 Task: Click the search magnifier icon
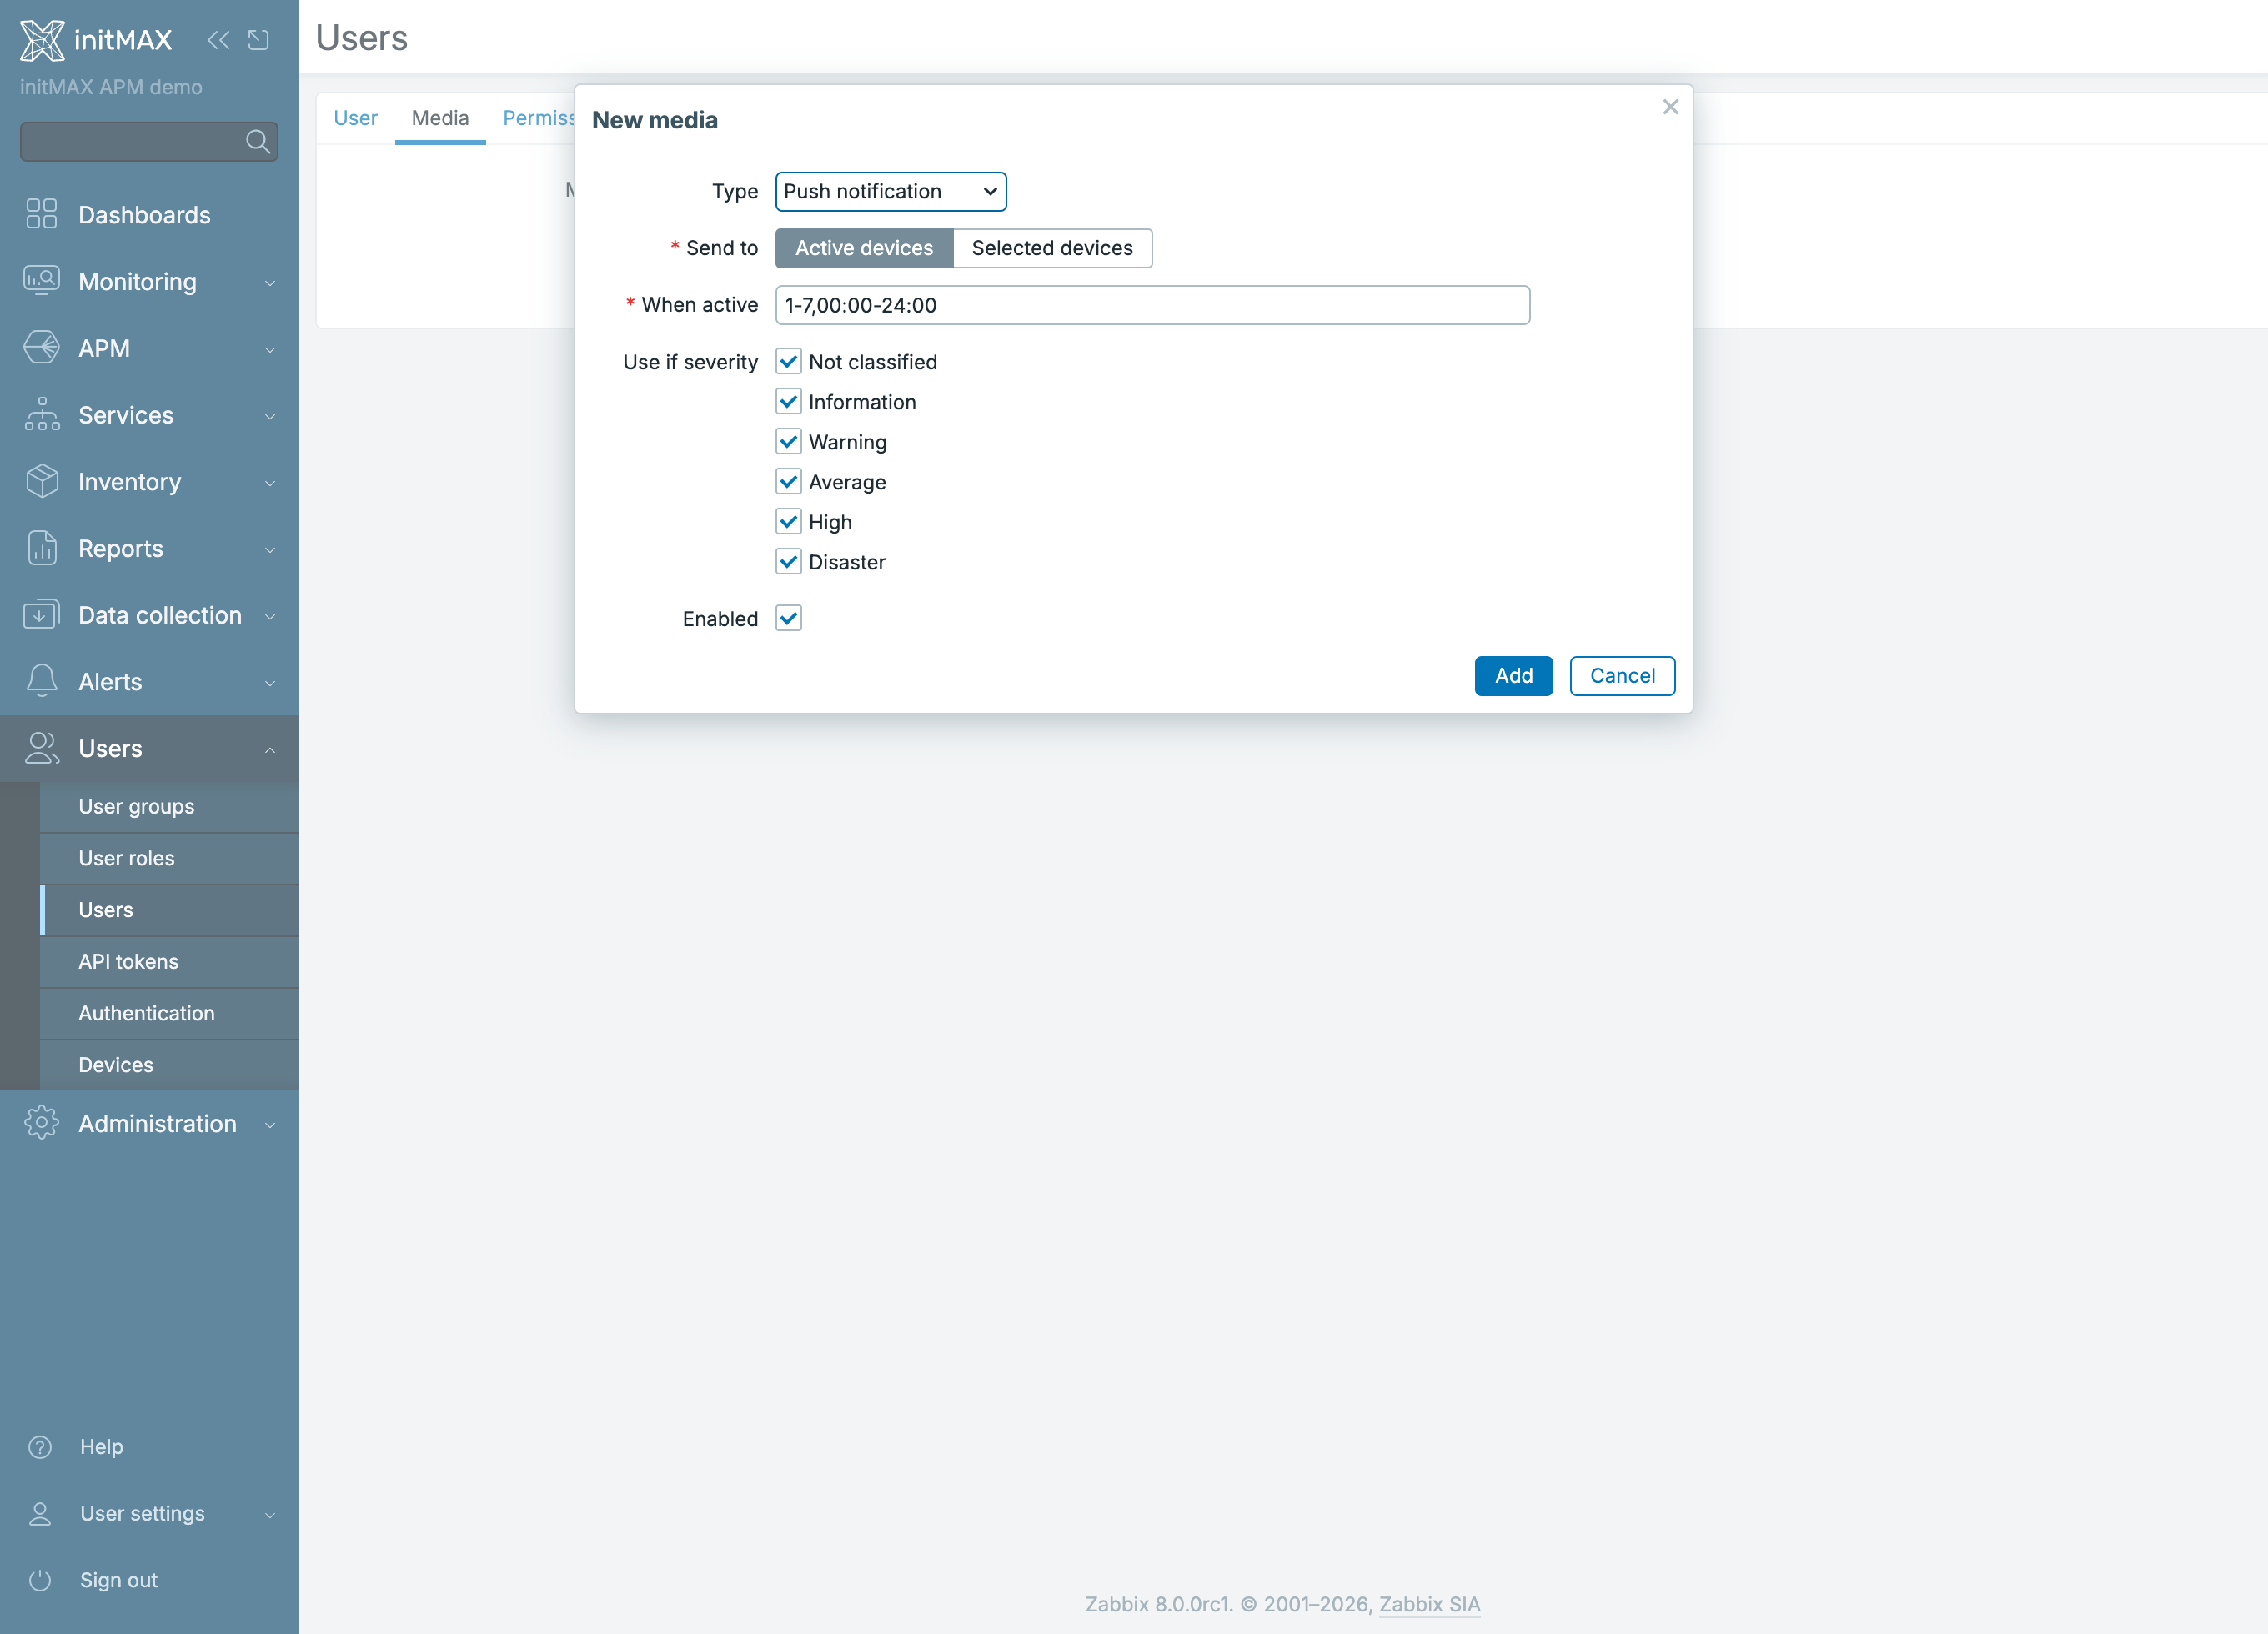pyautogui.click(x=258, y=142)
